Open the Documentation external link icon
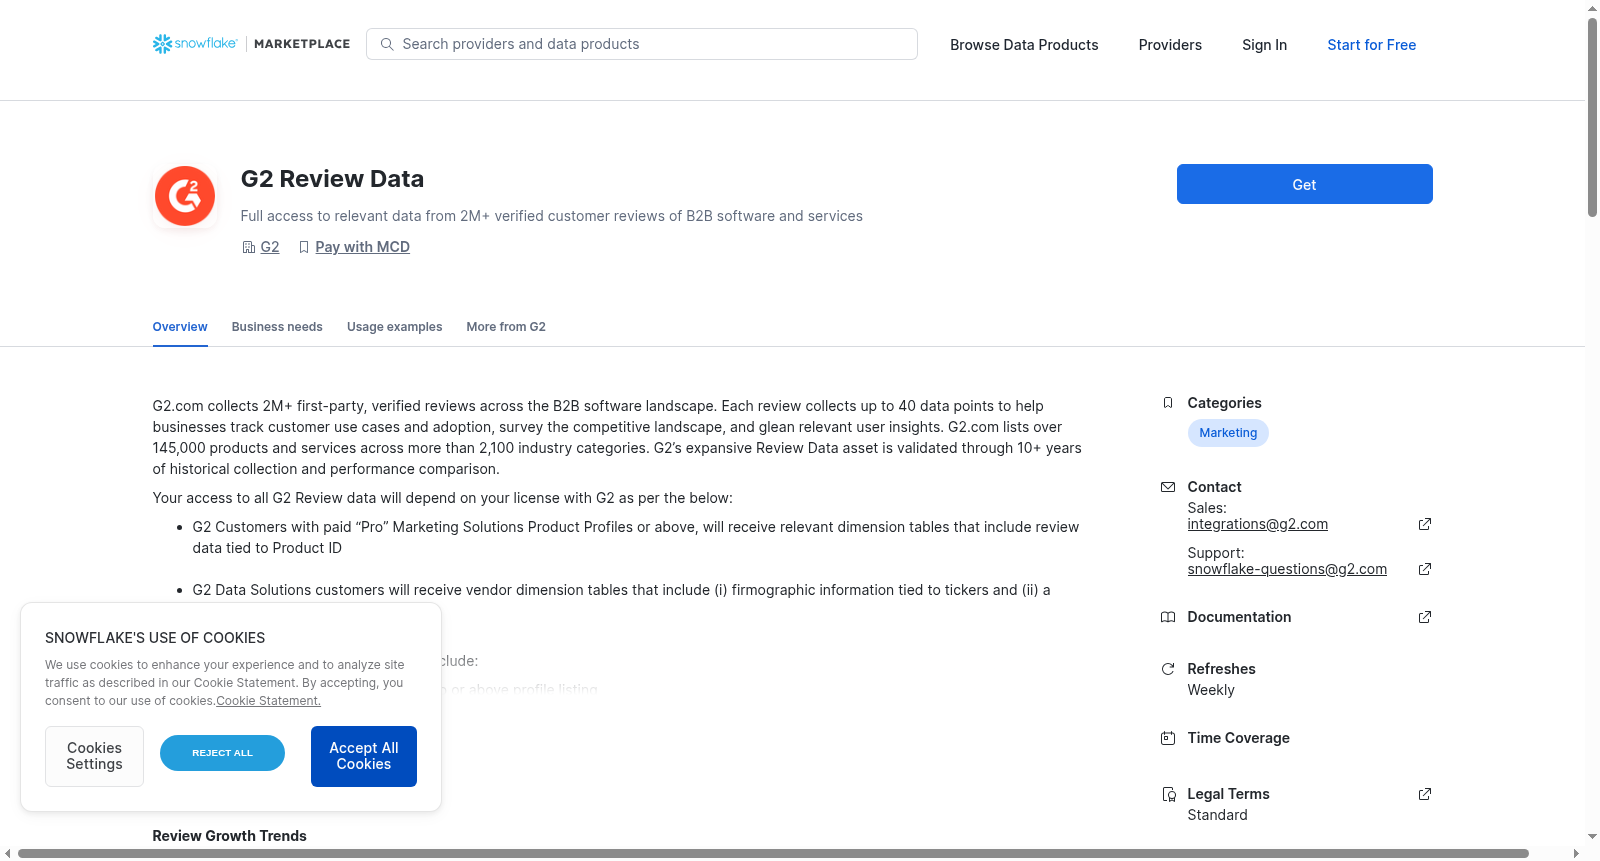Screen dimensions: 1600x861 point(1425,617)
